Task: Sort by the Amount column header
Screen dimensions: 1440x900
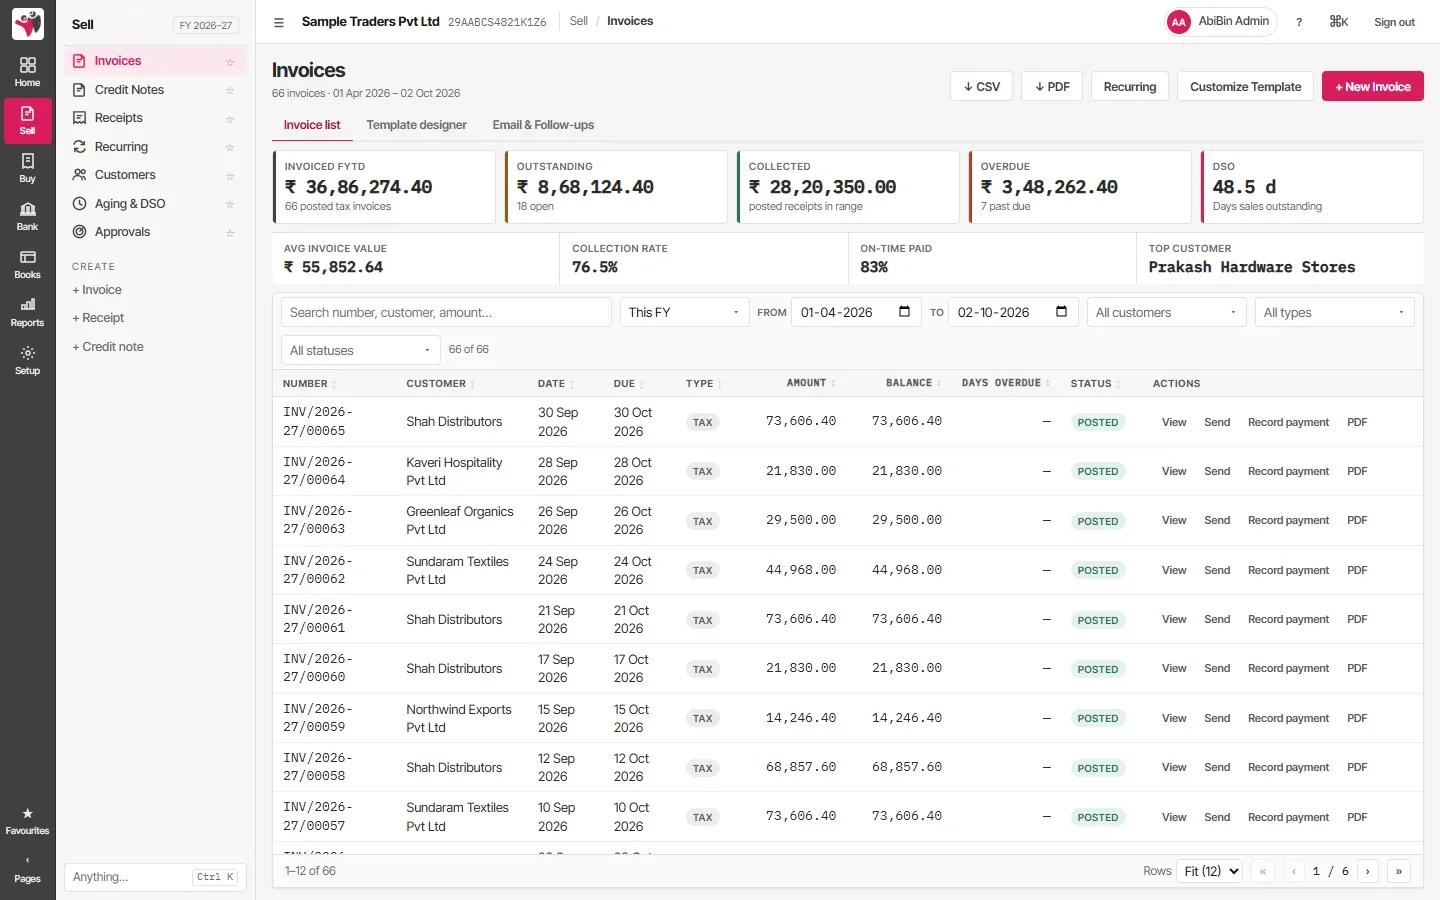Action: coord(810,383)
